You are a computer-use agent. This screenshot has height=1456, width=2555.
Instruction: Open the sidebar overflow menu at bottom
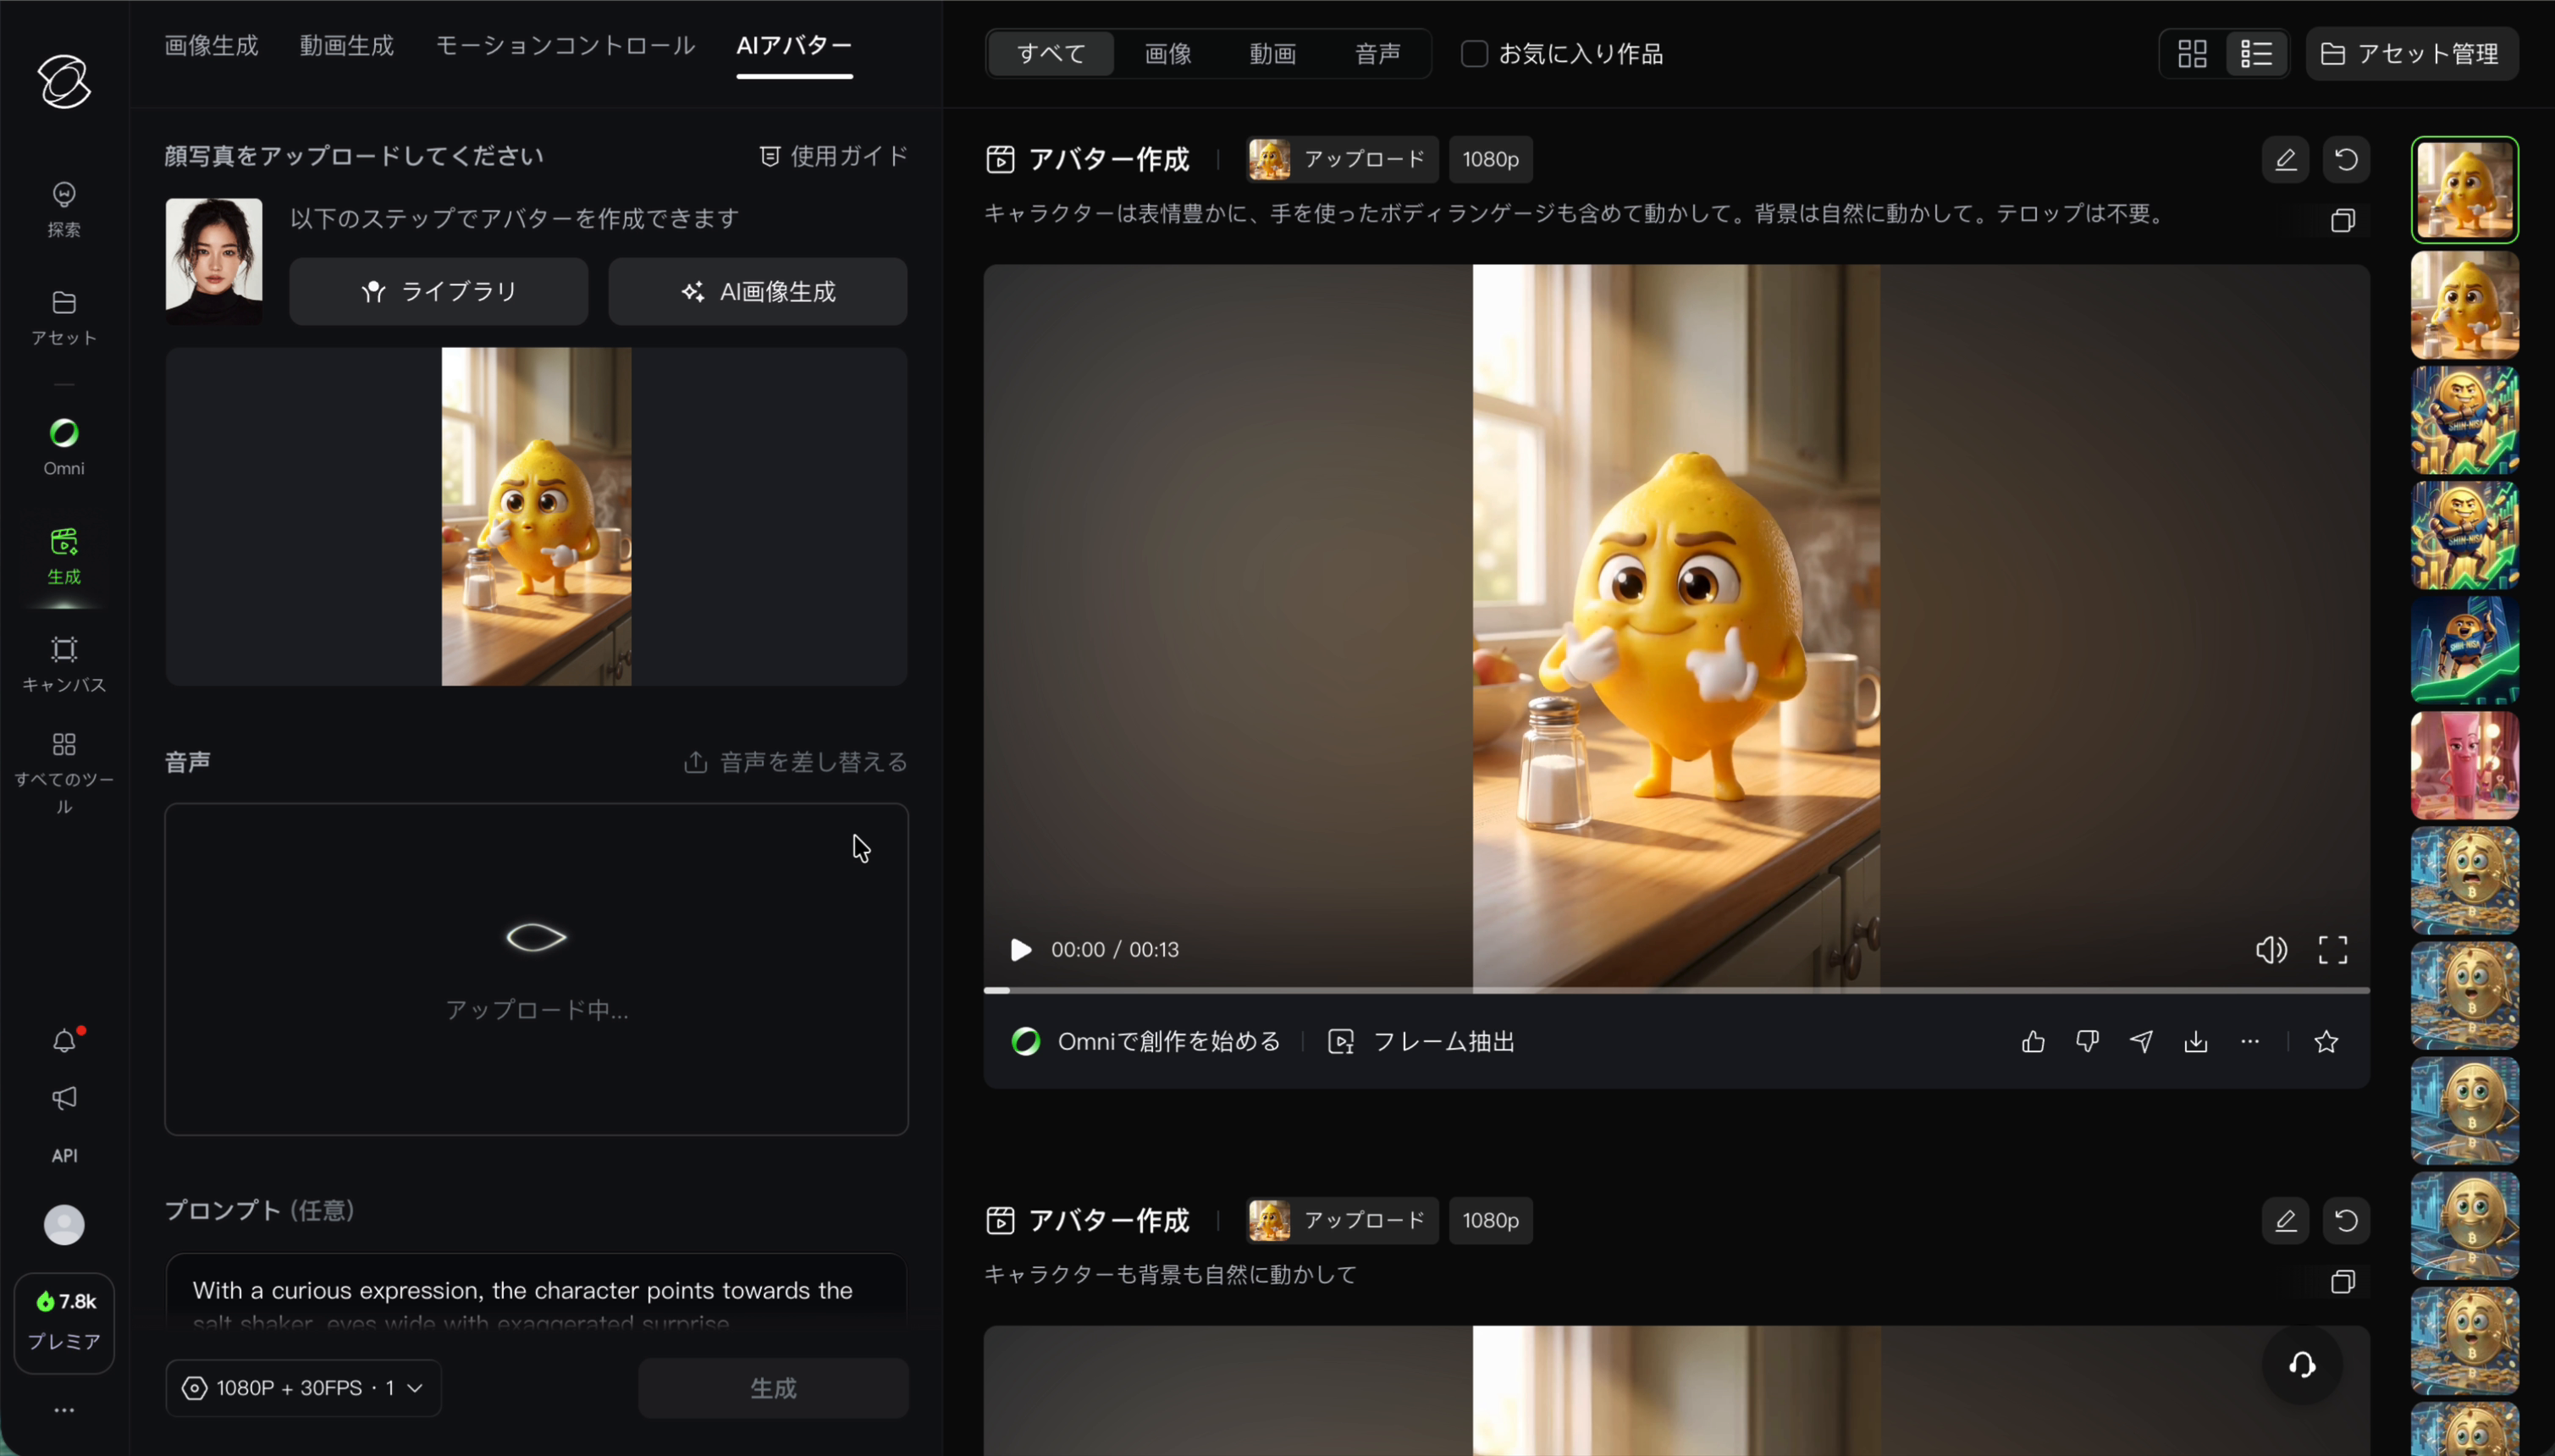point(63,1410)
